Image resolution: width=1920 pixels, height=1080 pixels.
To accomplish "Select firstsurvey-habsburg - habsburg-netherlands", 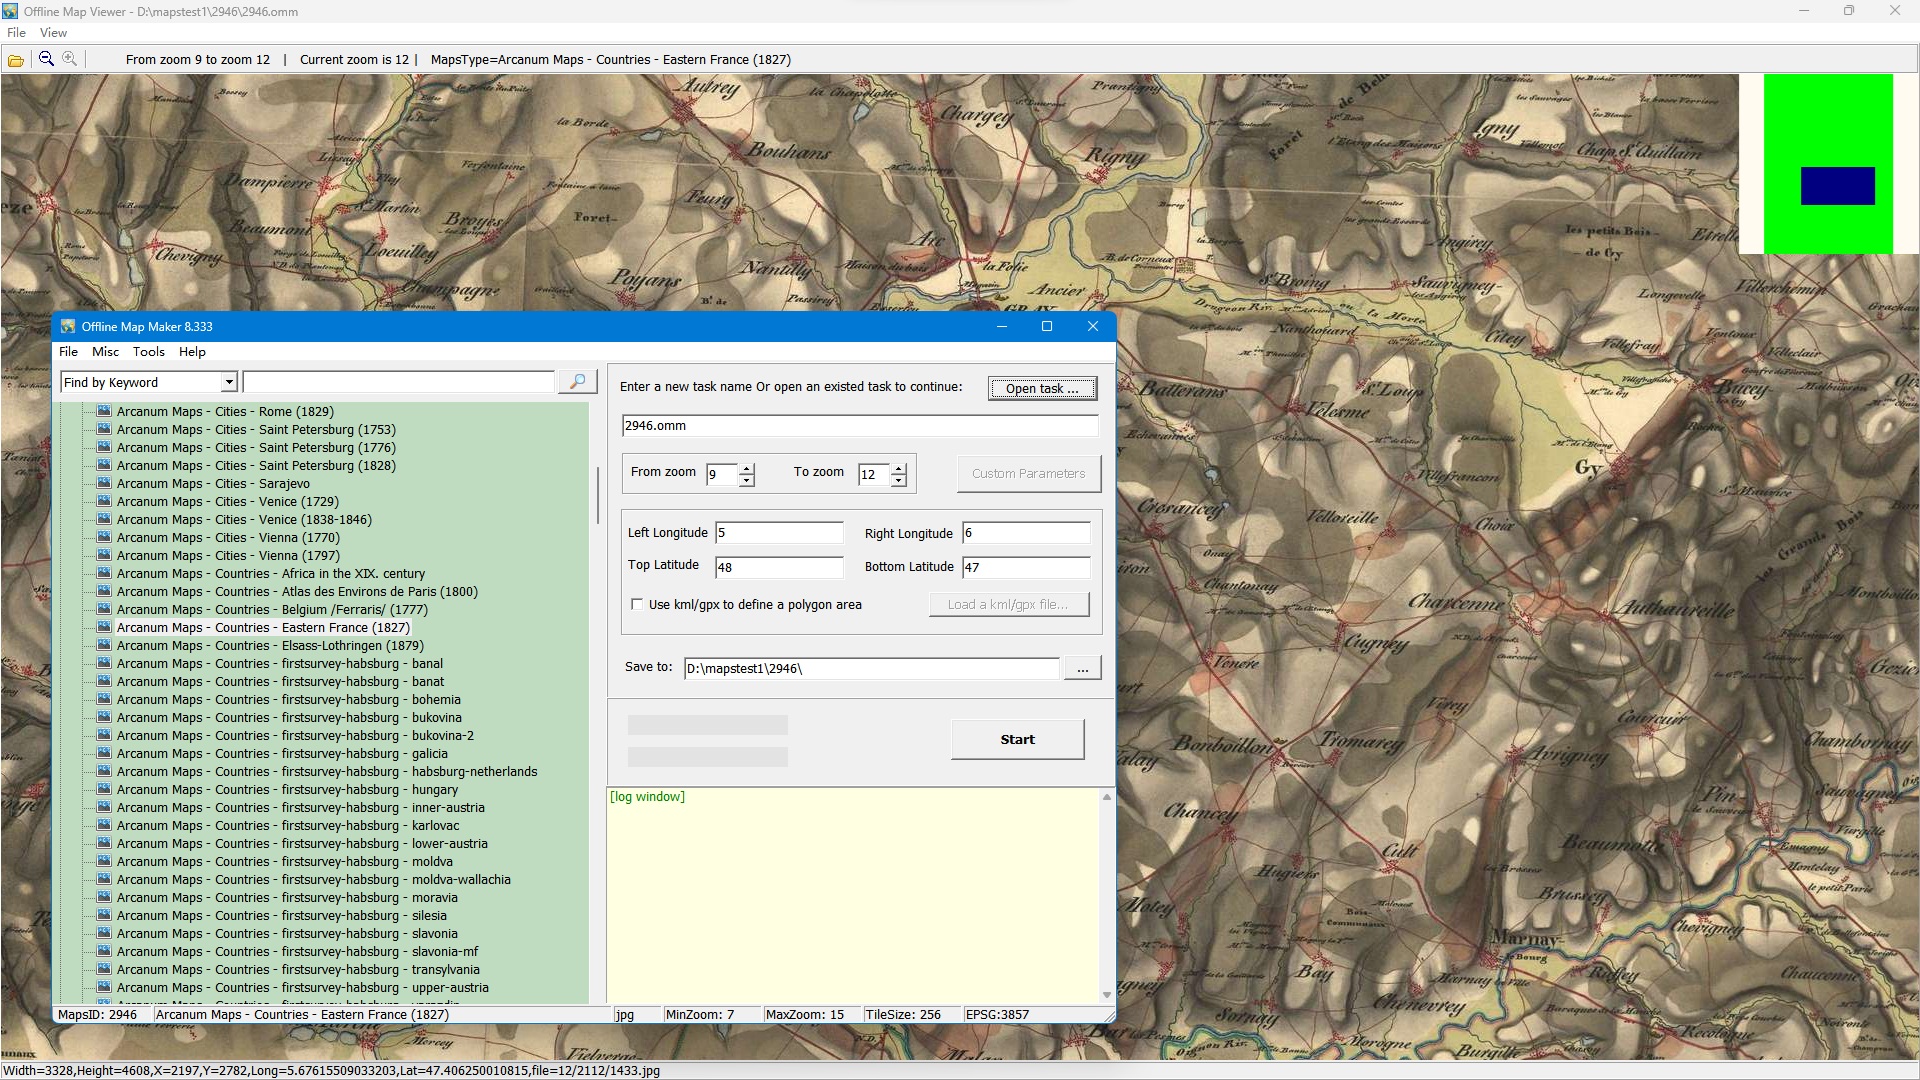I will coord(327,771).
